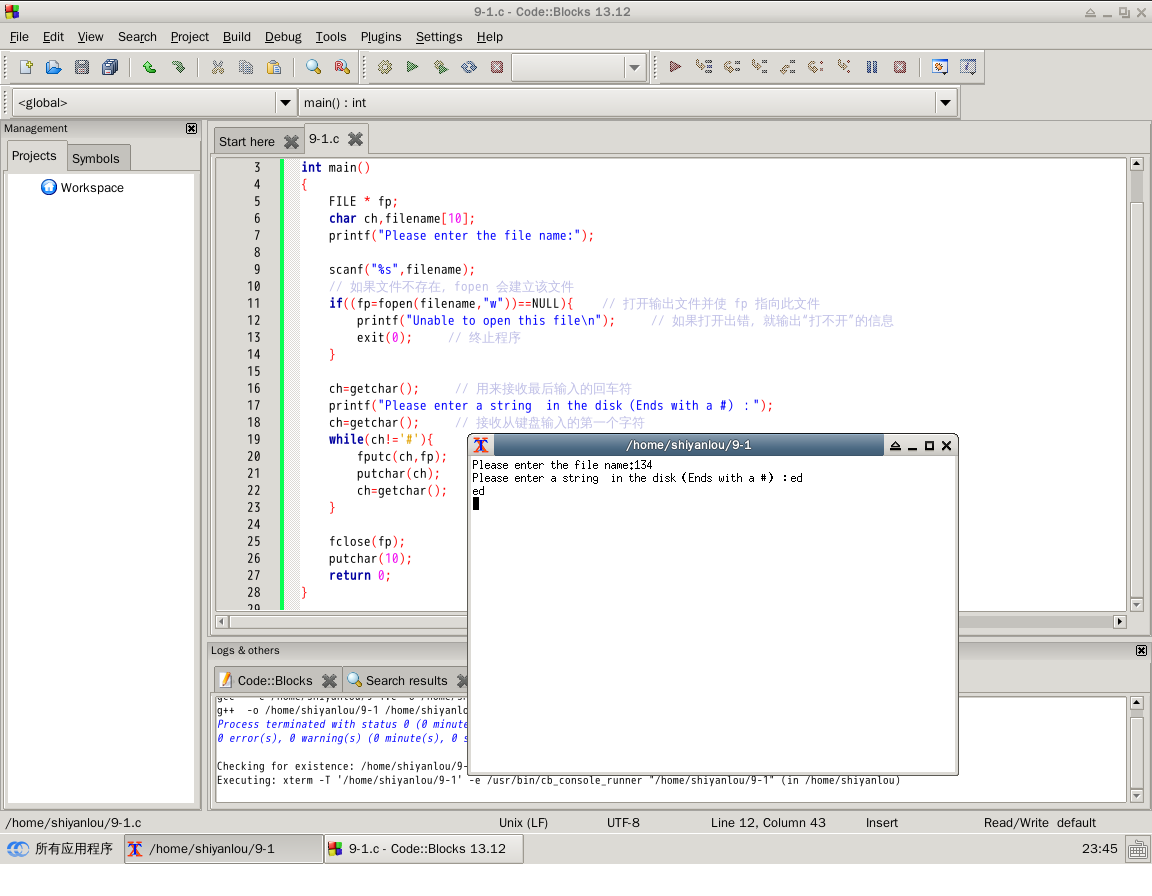Click the 所有应用程序 applications menu button
1152x896 pixels.
coord(61,849)
